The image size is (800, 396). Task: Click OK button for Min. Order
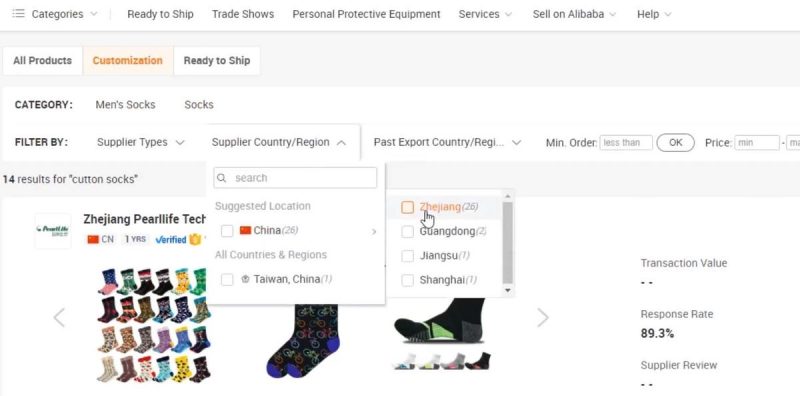click(x=676, y=143)
